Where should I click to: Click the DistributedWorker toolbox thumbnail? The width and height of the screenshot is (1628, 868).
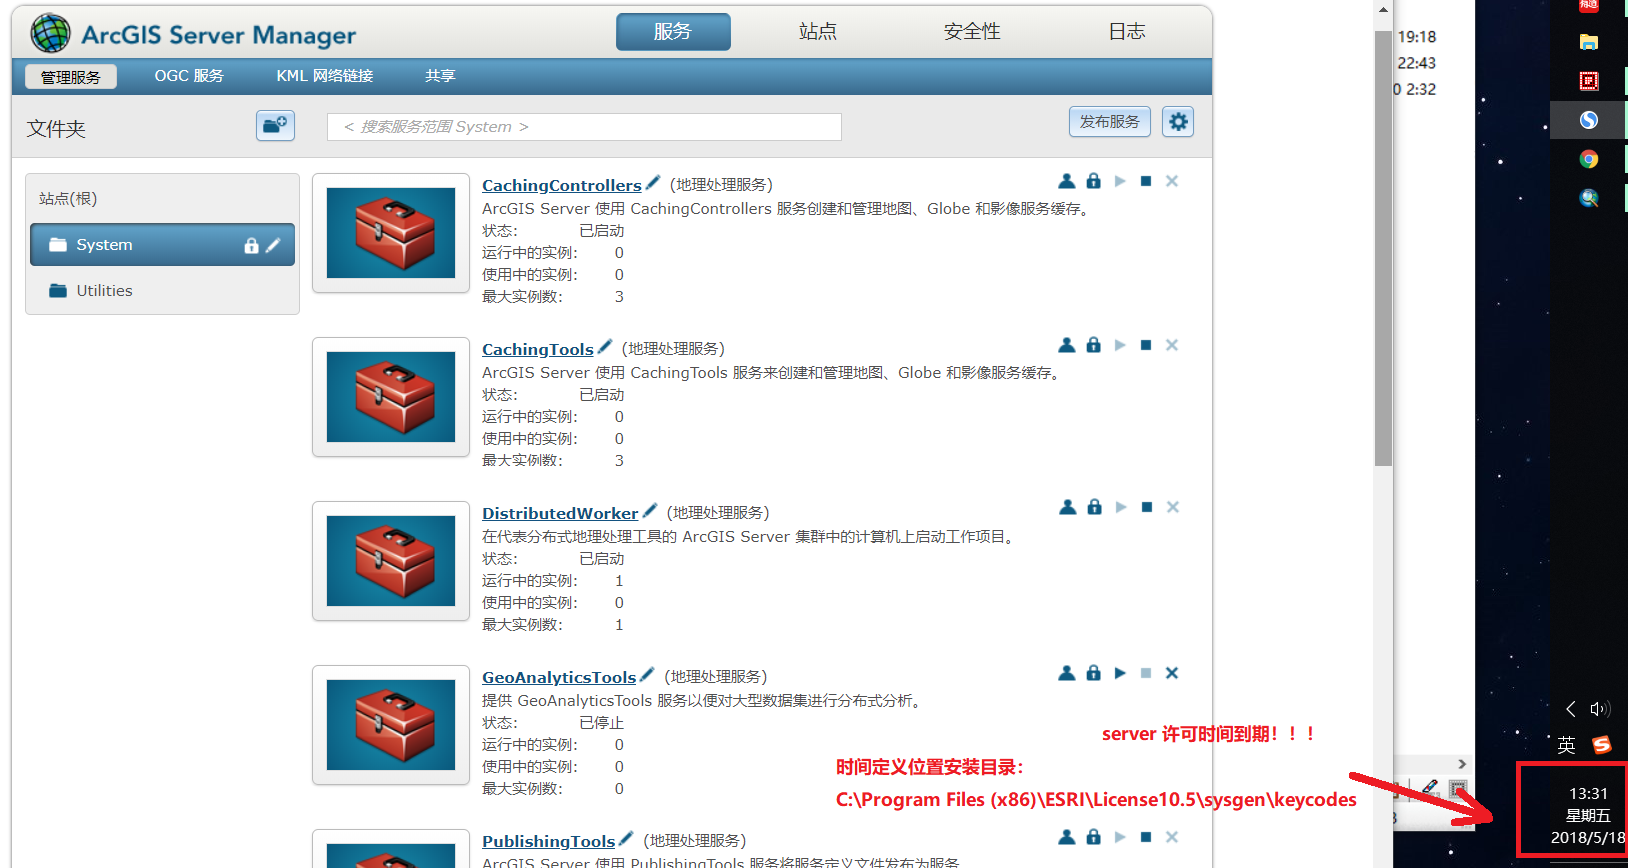[391, 561]
